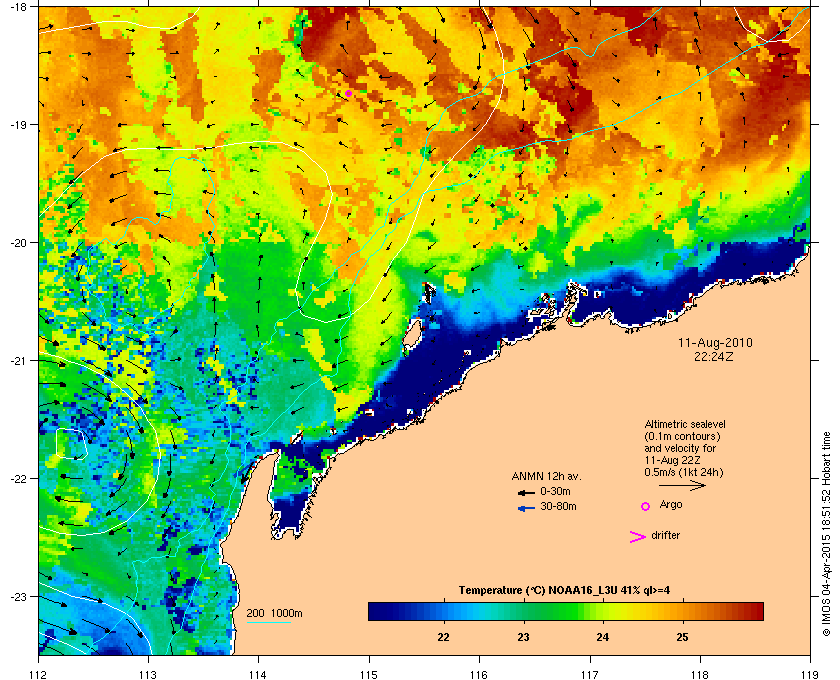Click the cyan 200 1000m depth contour line sample
The image size is (840, 680).
268,623
